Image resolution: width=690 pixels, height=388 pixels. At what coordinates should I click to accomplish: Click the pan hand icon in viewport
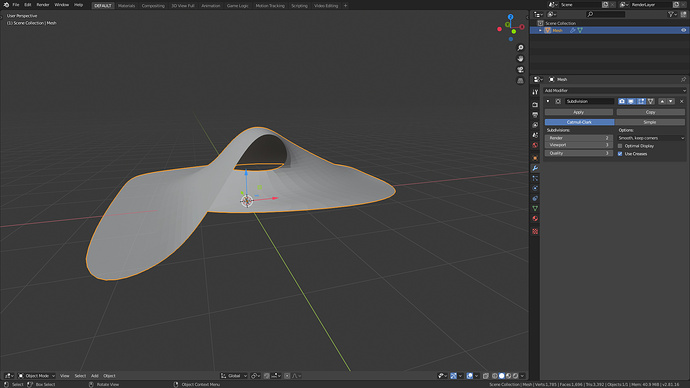click(520, 59)
